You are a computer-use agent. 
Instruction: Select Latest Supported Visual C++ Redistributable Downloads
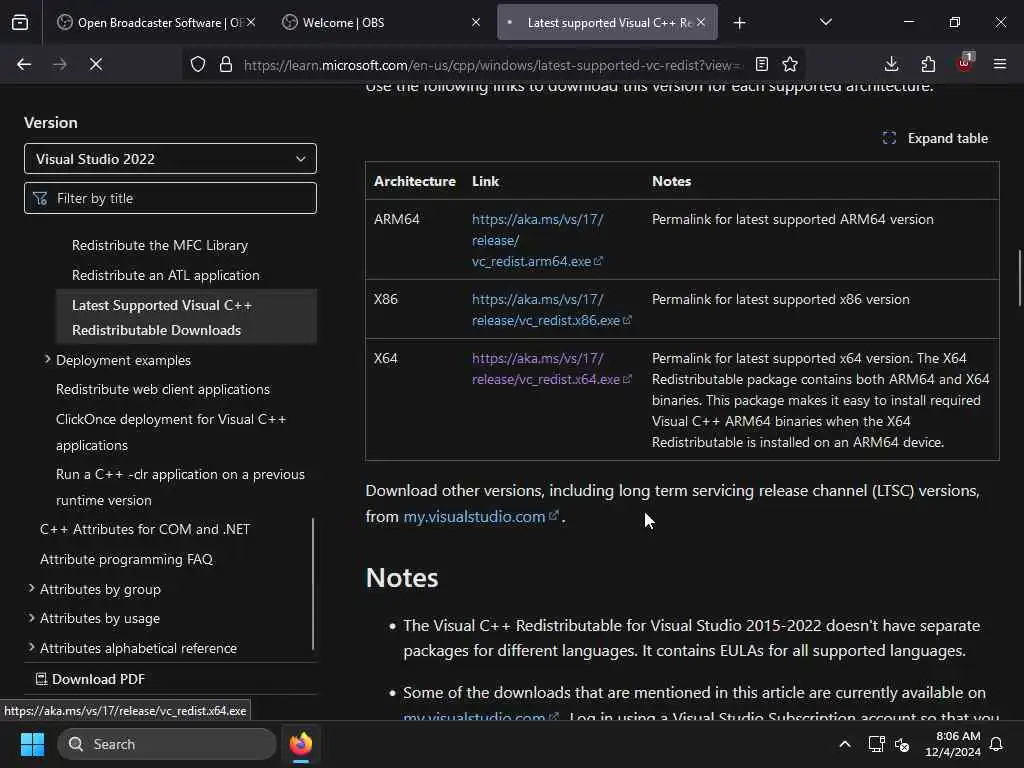pyautogui.click(x=187, y=317)
